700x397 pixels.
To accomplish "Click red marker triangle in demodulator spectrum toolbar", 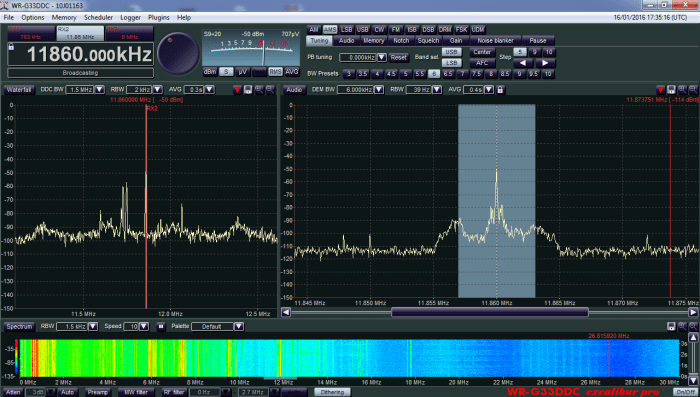I will pos(660,90).
